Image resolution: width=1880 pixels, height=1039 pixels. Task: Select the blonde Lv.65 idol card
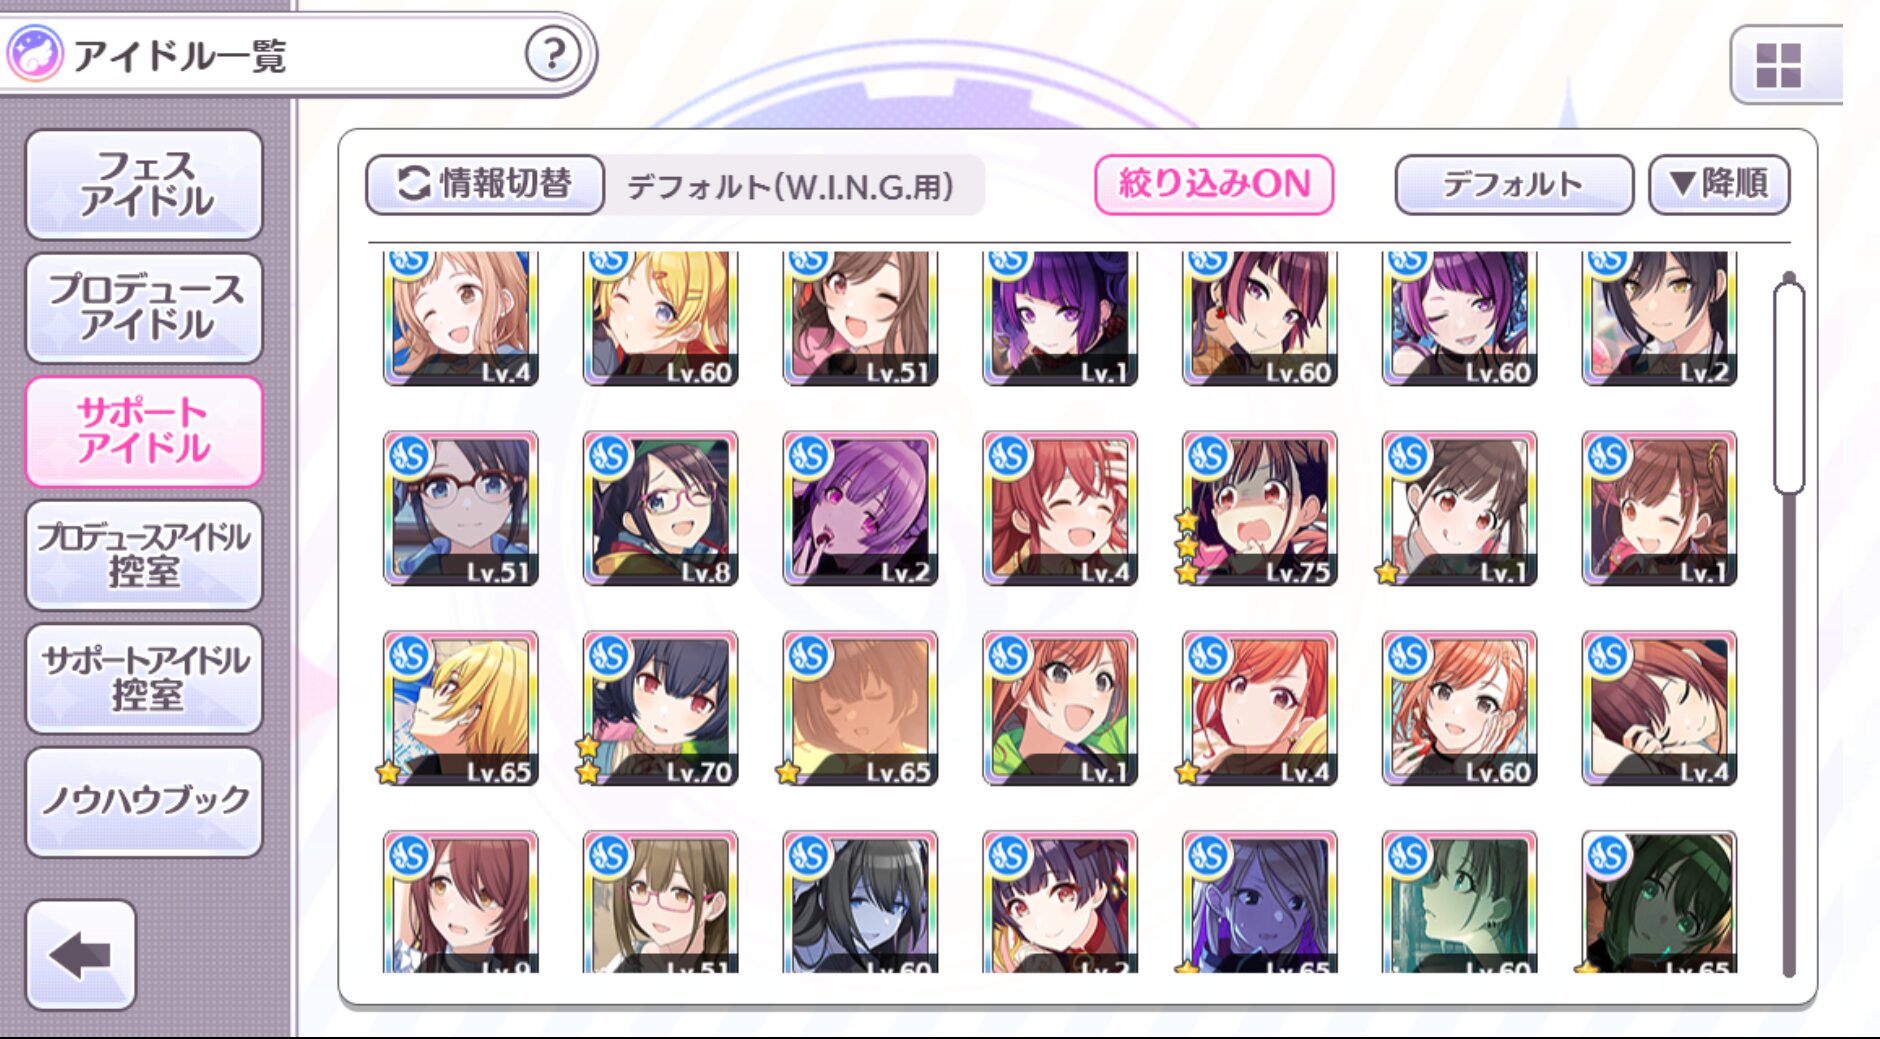tap(460, 708)
